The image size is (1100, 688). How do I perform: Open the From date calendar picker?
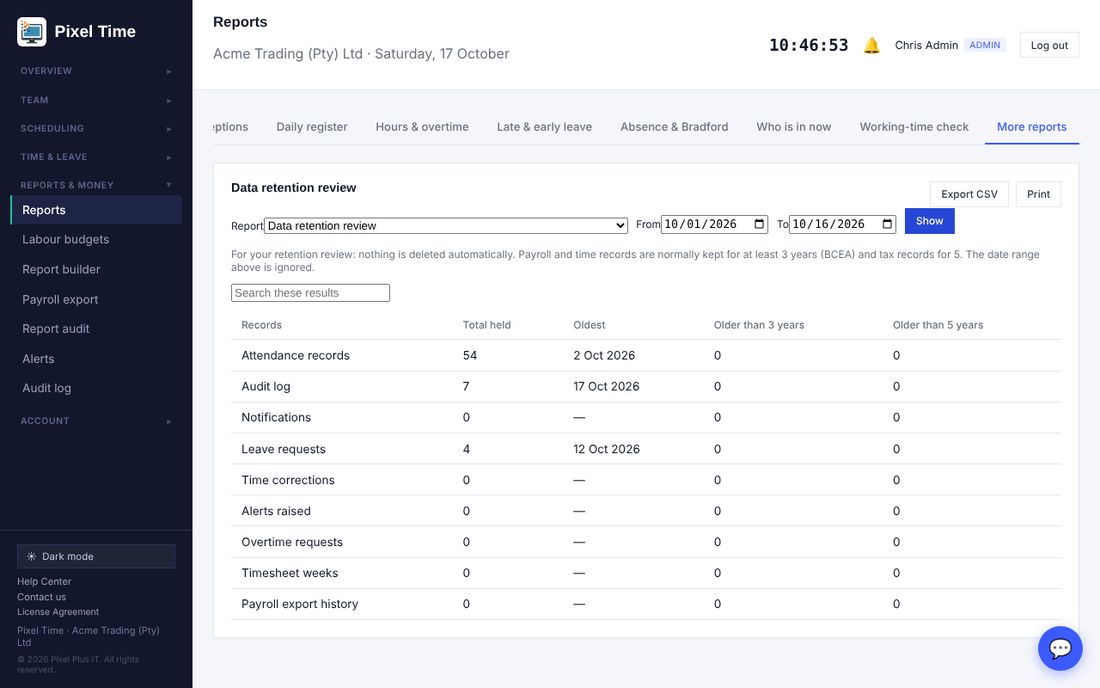click(759, 224)
